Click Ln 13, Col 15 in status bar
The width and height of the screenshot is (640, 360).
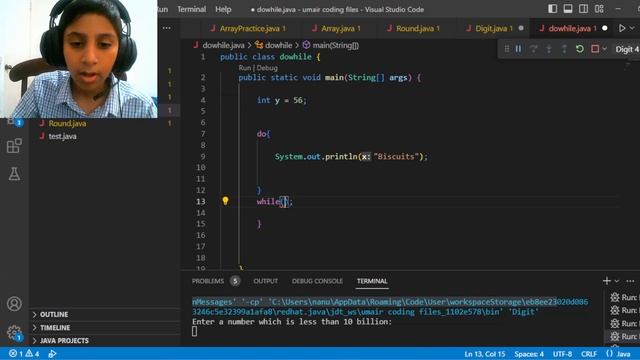point(484,353)
